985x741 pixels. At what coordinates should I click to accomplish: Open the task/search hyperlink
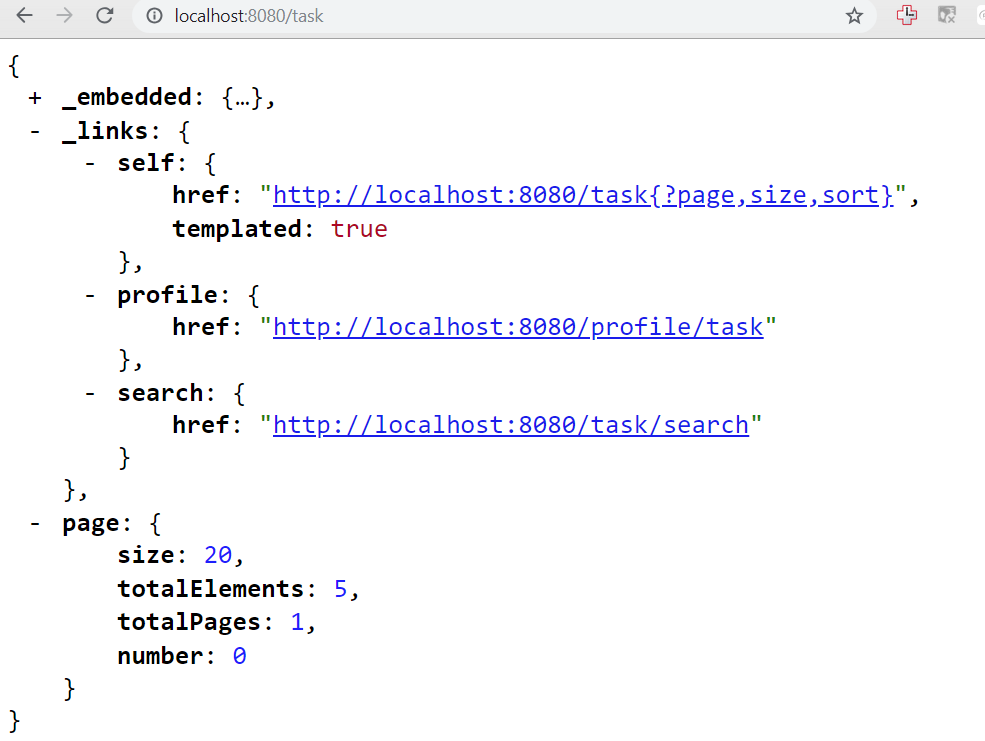pos(511,424)
